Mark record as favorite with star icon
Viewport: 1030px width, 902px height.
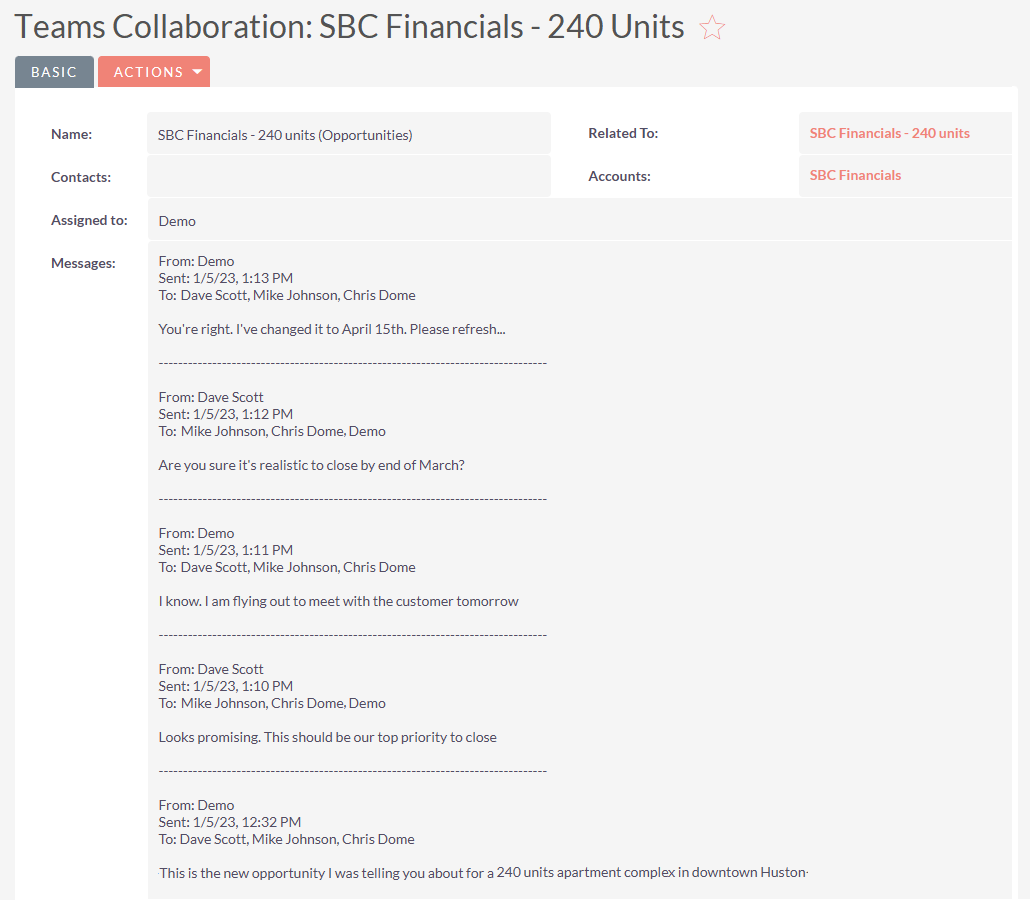click(x=711, y=28)
